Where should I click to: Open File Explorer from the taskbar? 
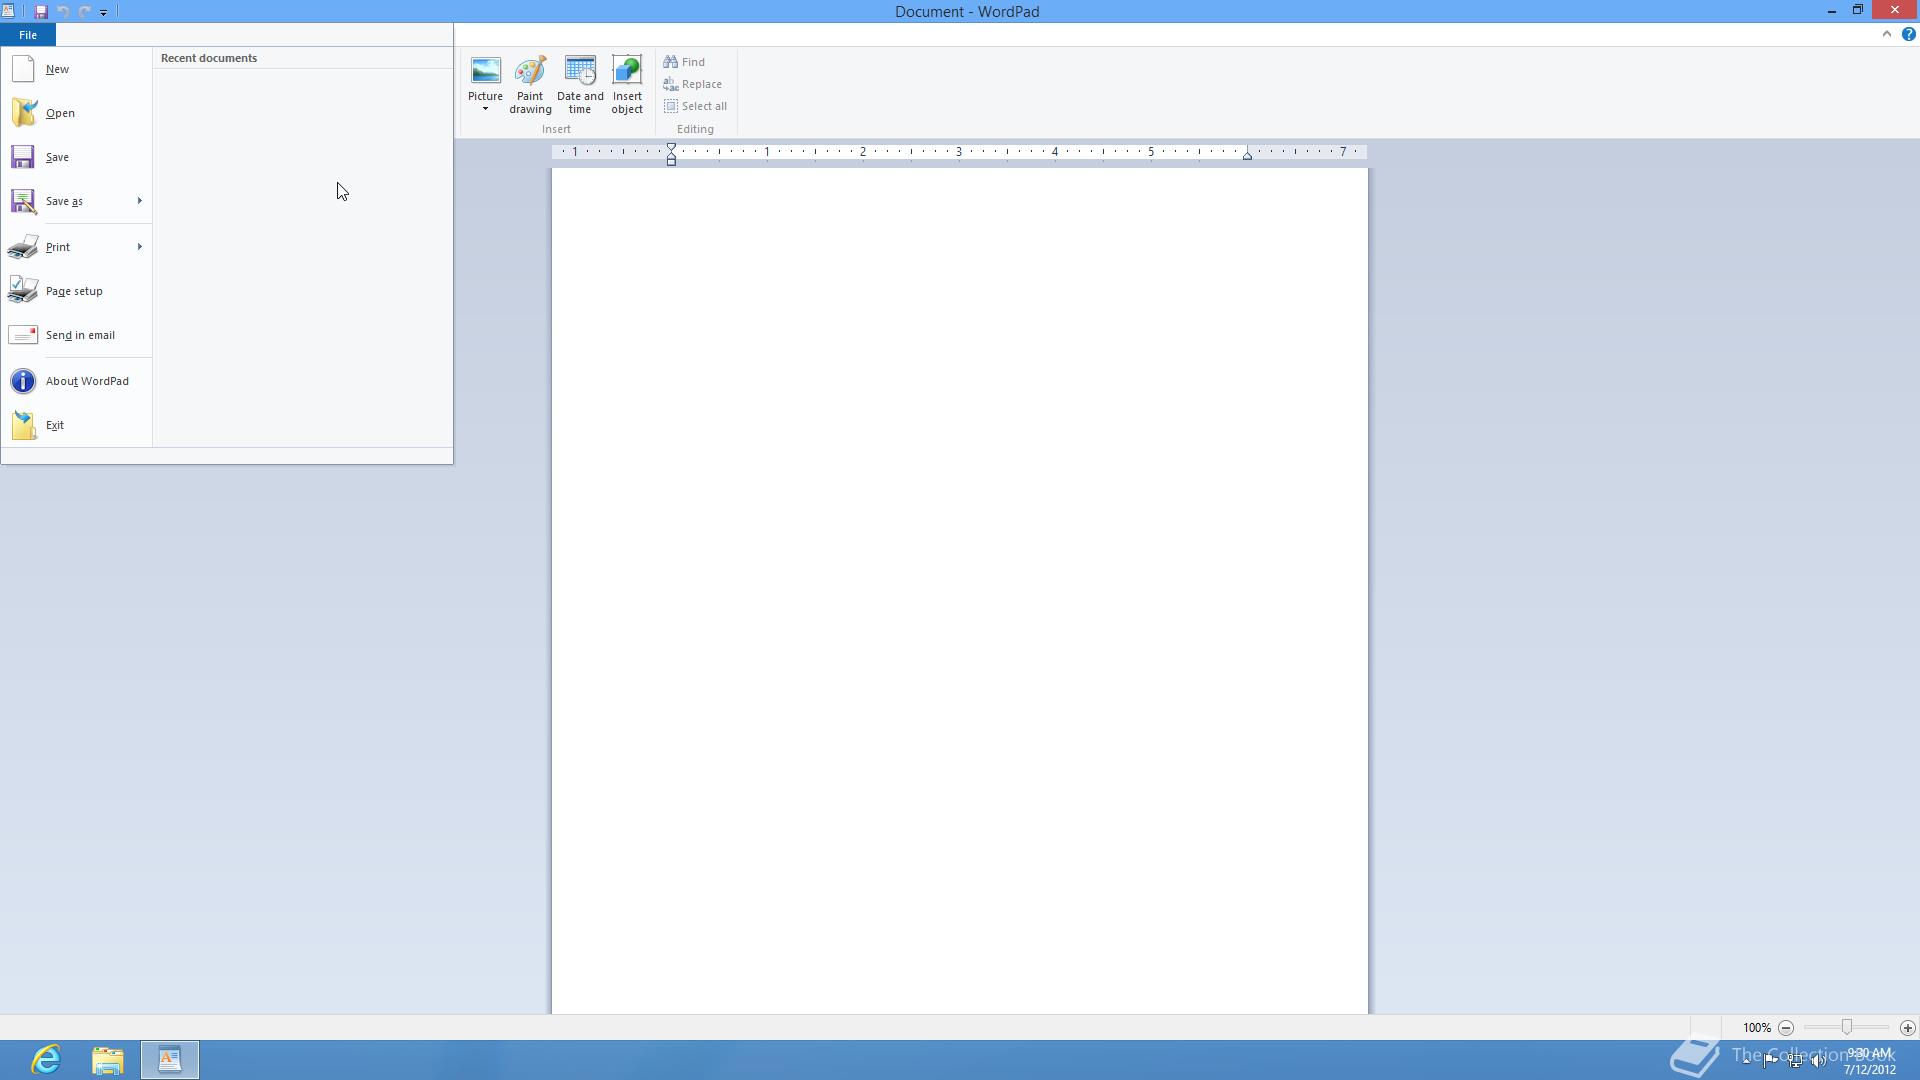point(108,1060)
